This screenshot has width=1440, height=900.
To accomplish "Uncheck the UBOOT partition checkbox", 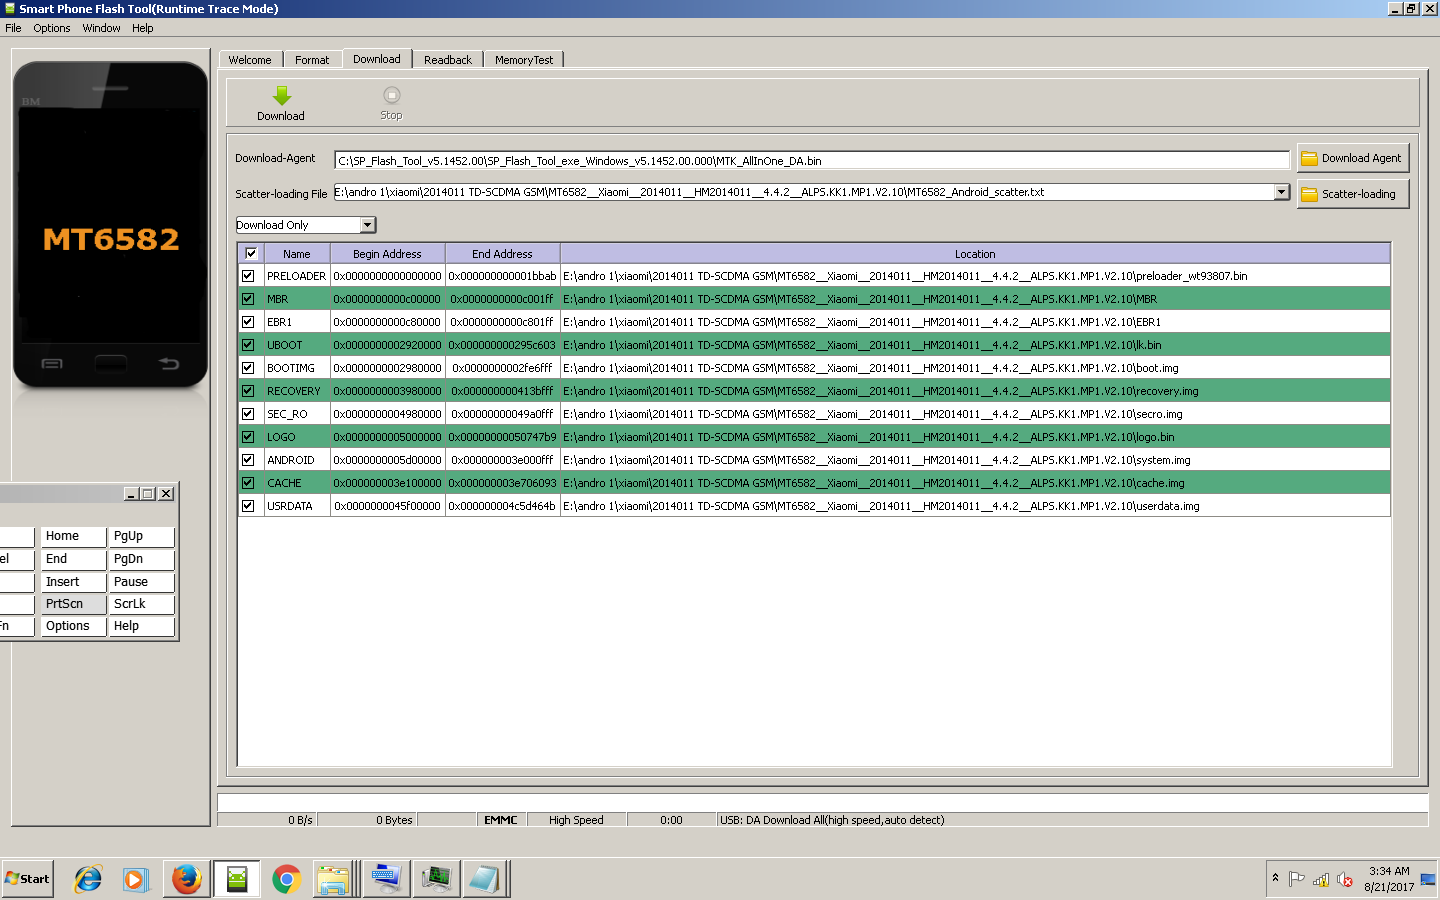I will [x=248, y=345].
